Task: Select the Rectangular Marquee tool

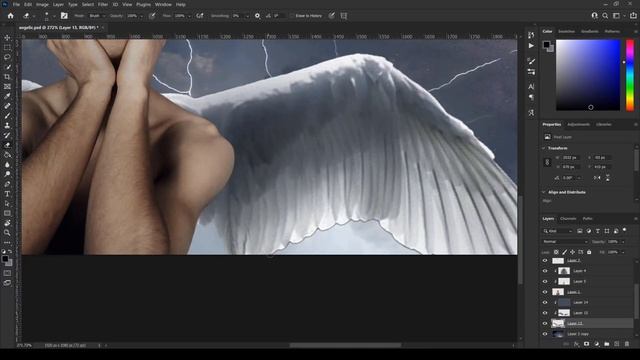Action: tap(7, 47)
